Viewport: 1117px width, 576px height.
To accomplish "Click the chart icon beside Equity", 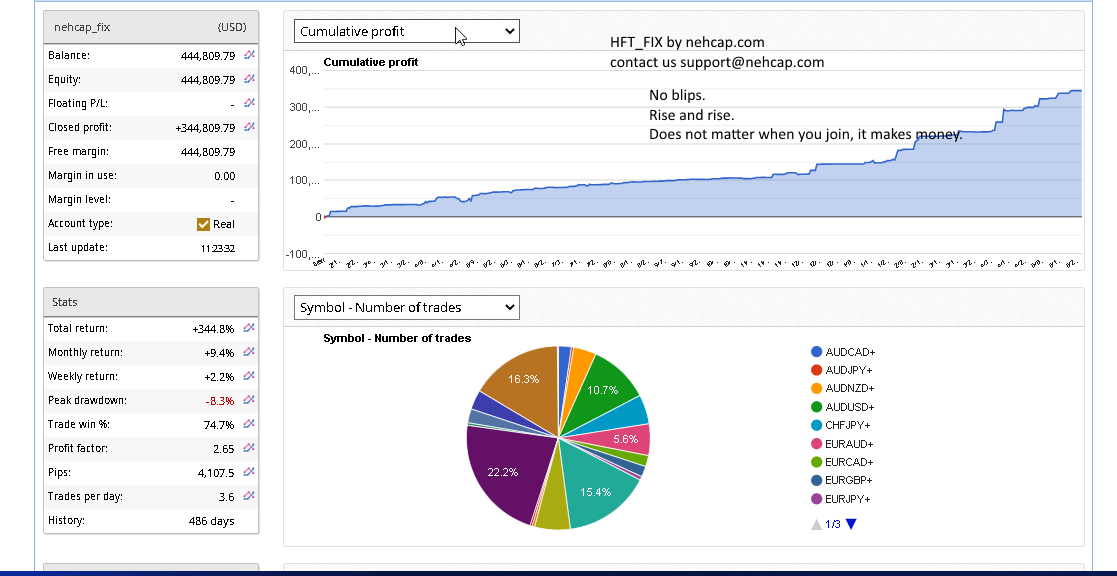I will (x=250, y=79).
